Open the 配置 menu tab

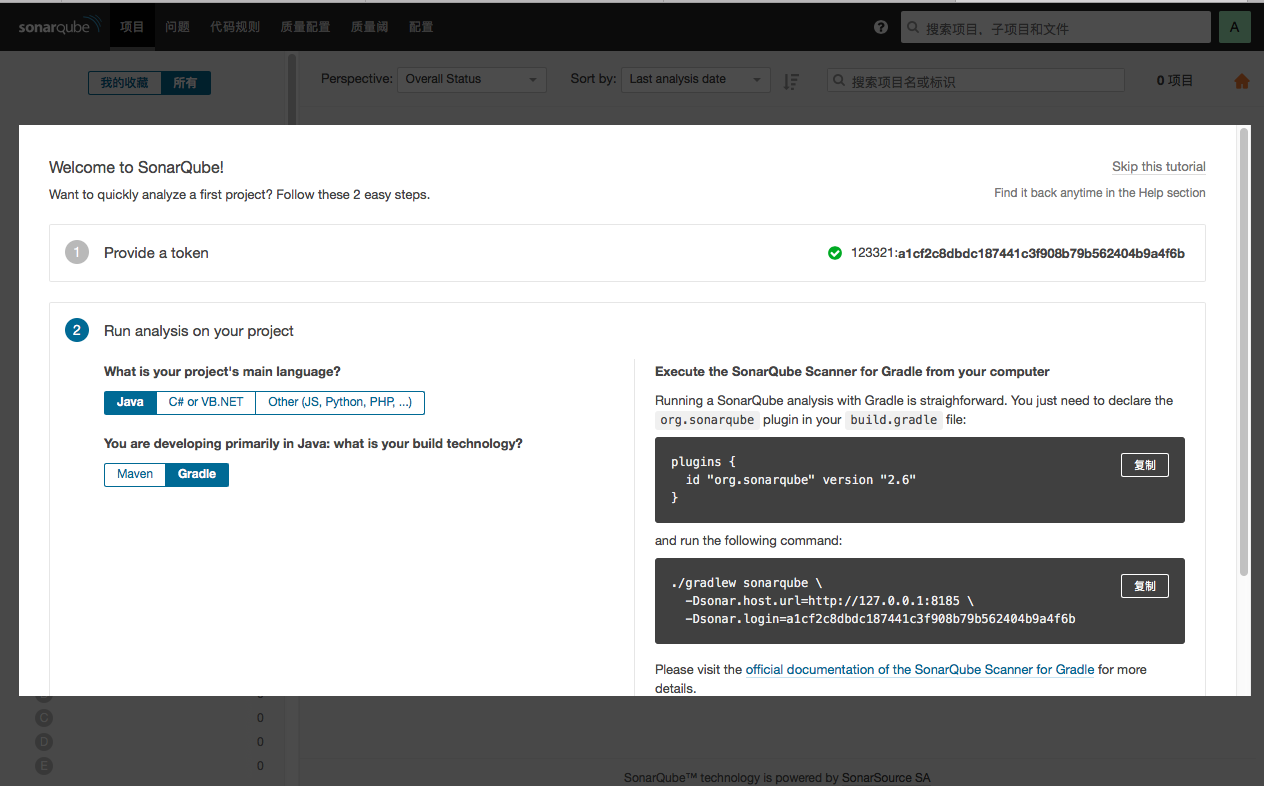click(422, 27)
